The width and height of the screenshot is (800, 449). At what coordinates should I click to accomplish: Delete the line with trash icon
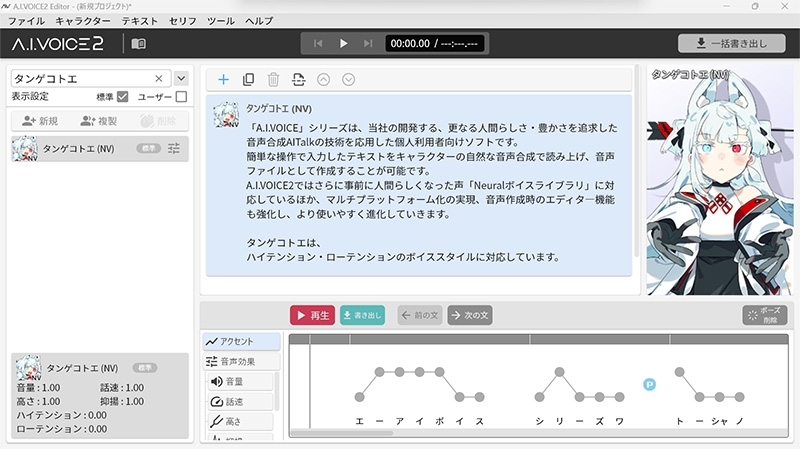tap(273, 80)
